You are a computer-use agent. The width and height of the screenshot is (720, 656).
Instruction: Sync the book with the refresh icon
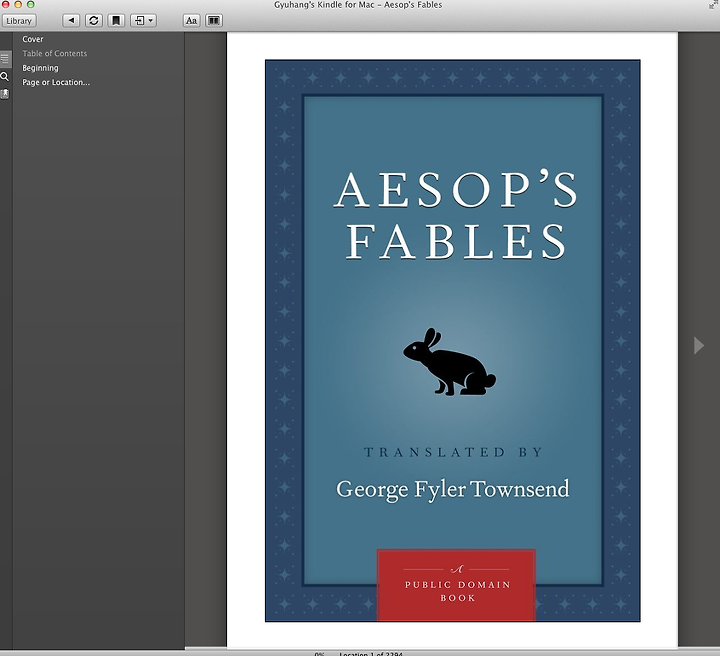pos(94,21)
